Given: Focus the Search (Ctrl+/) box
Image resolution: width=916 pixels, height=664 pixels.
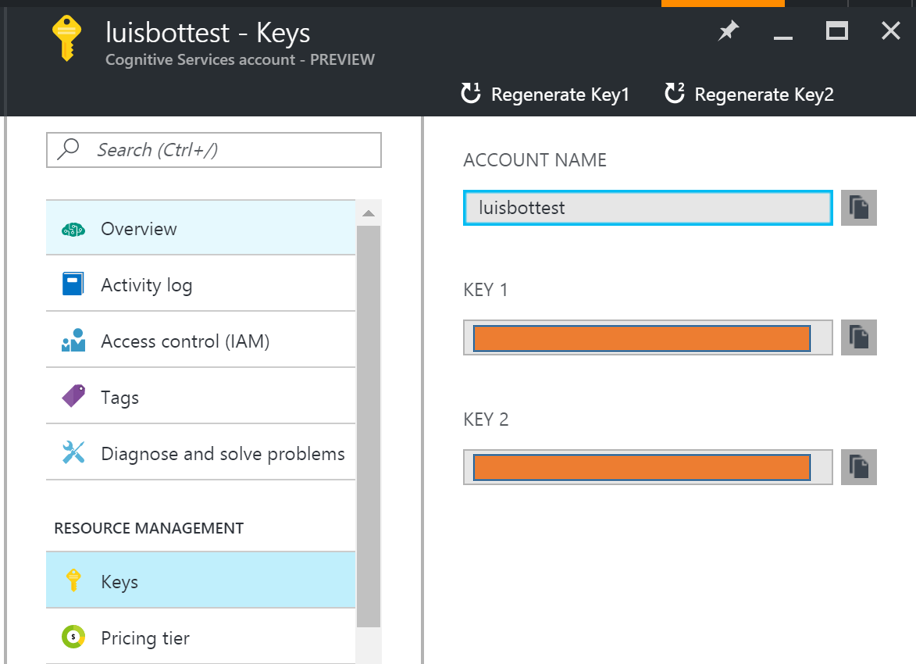Looking at the screenshot, I should pos(214,150).
